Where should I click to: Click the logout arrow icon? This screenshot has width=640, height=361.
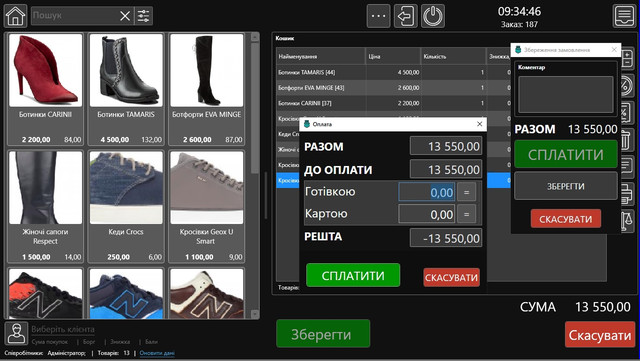[x=406, y=16]
